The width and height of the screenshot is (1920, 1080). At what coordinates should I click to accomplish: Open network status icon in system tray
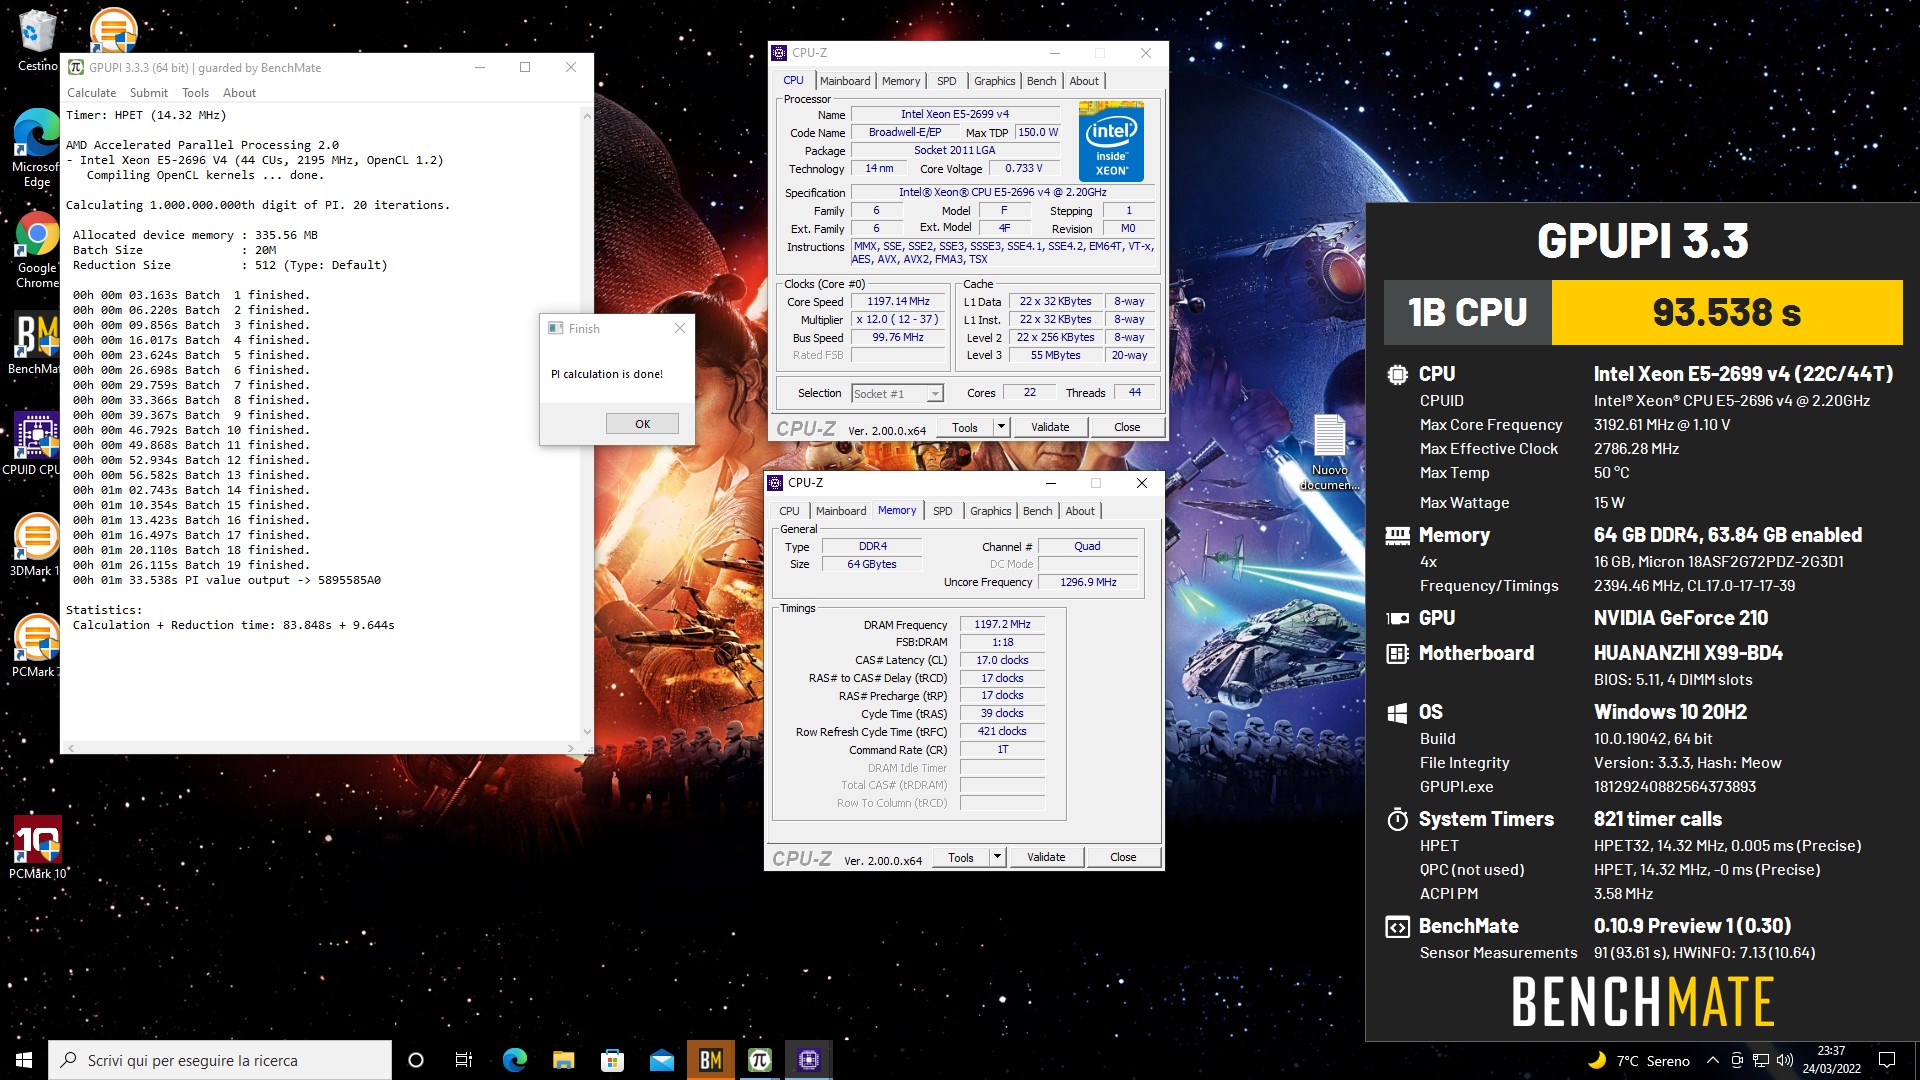(x=1761, y=1060)
